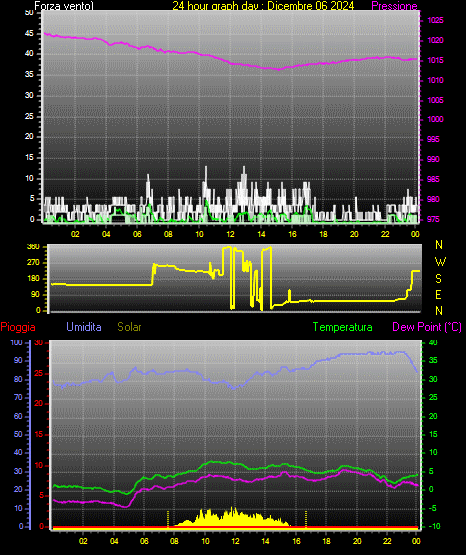
Task: Select the 1005 pressure axis value
Action: point(435,100)
